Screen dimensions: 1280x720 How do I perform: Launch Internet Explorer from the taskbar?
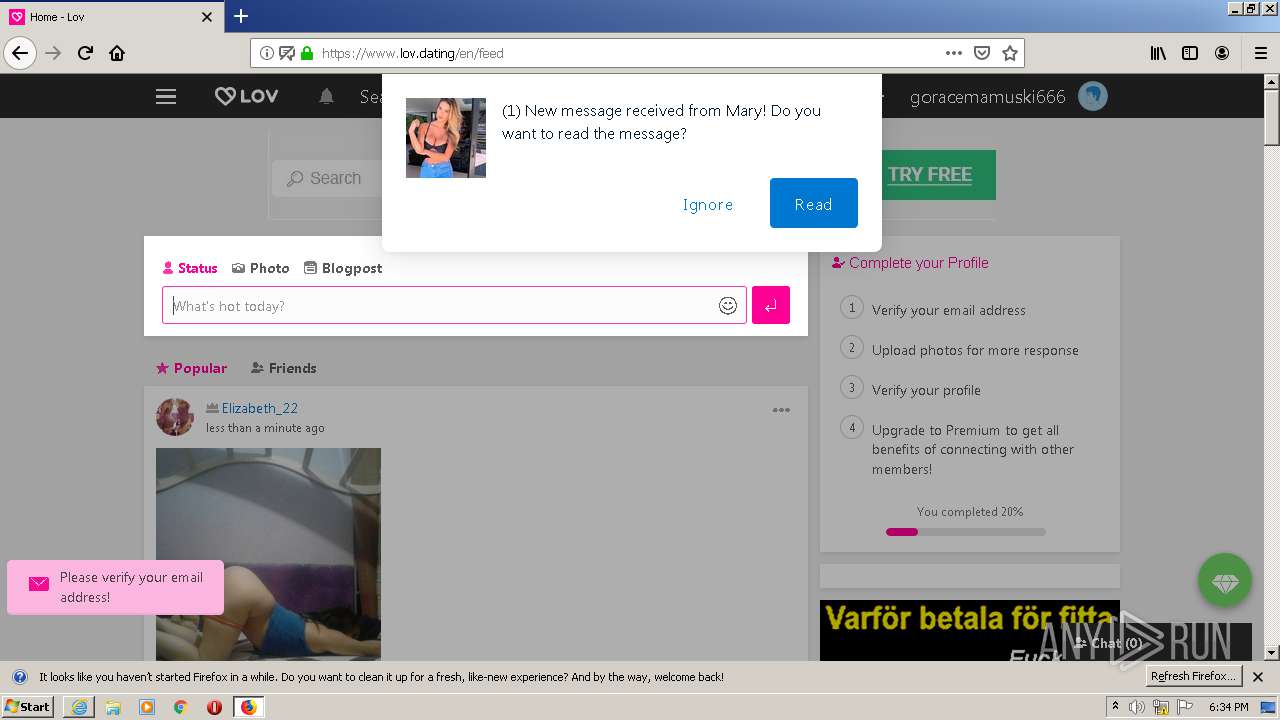click(79, 707)
